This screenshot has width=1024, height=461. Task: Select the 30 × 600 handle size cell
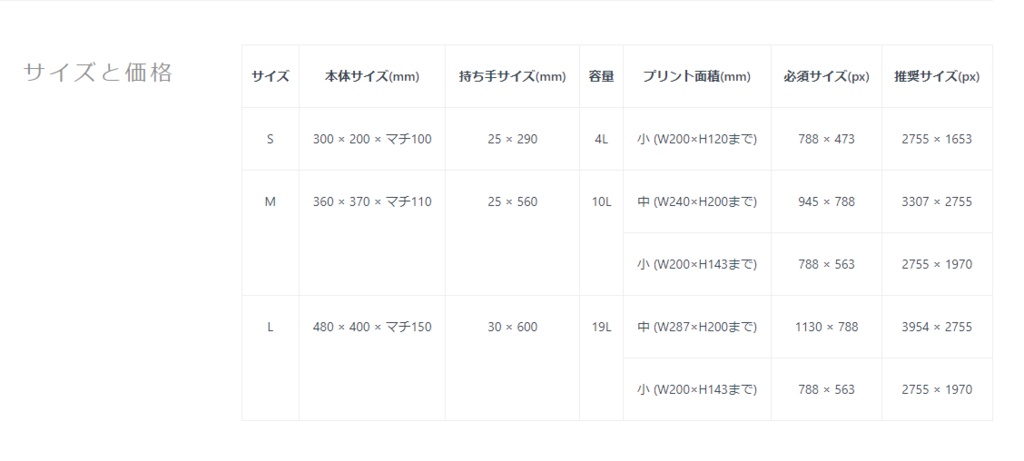tap(512, 327)
